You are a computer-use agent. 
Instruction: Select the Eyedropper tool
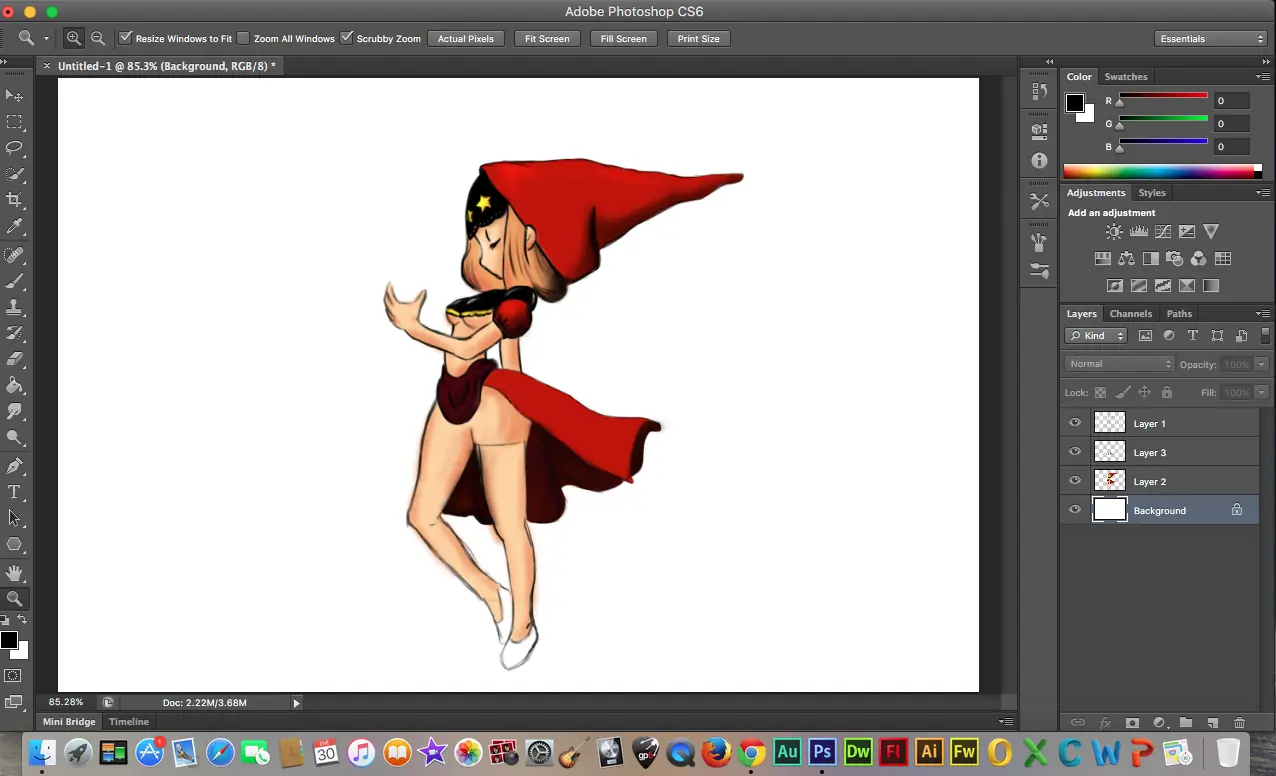point(14,227)
